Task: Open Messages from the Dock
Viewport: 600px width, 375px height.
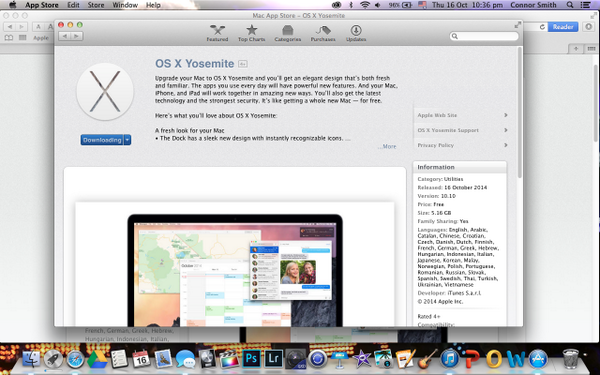Action: [x=185, y=360]
